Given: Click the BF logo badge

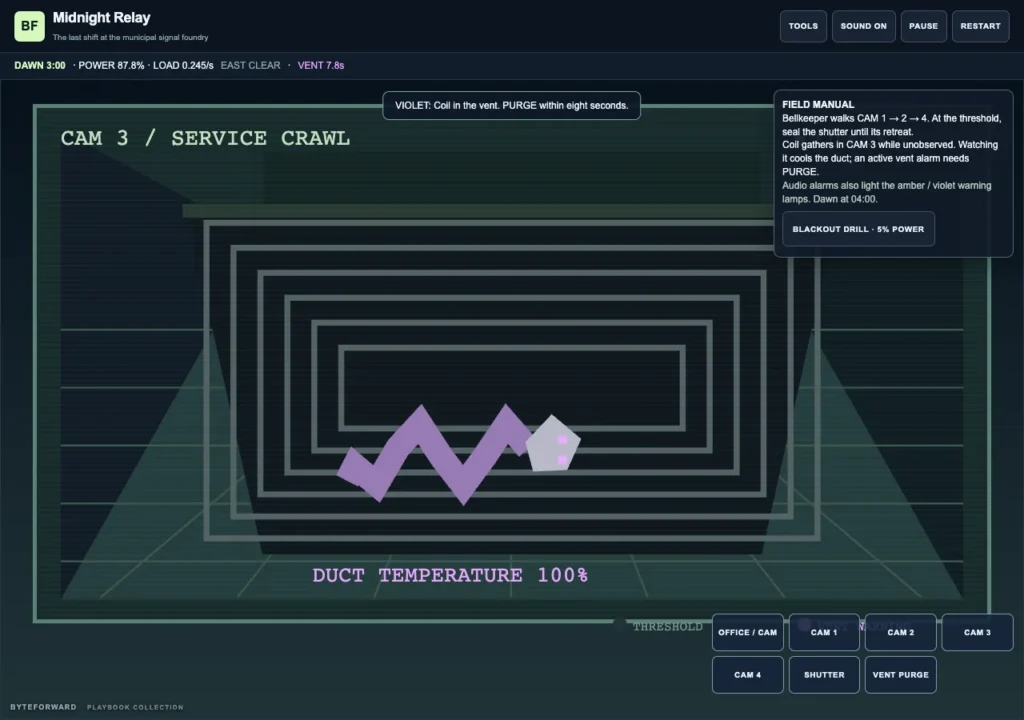Looking at the screenshot, I should pyautogui.click(x=29, y=26).
